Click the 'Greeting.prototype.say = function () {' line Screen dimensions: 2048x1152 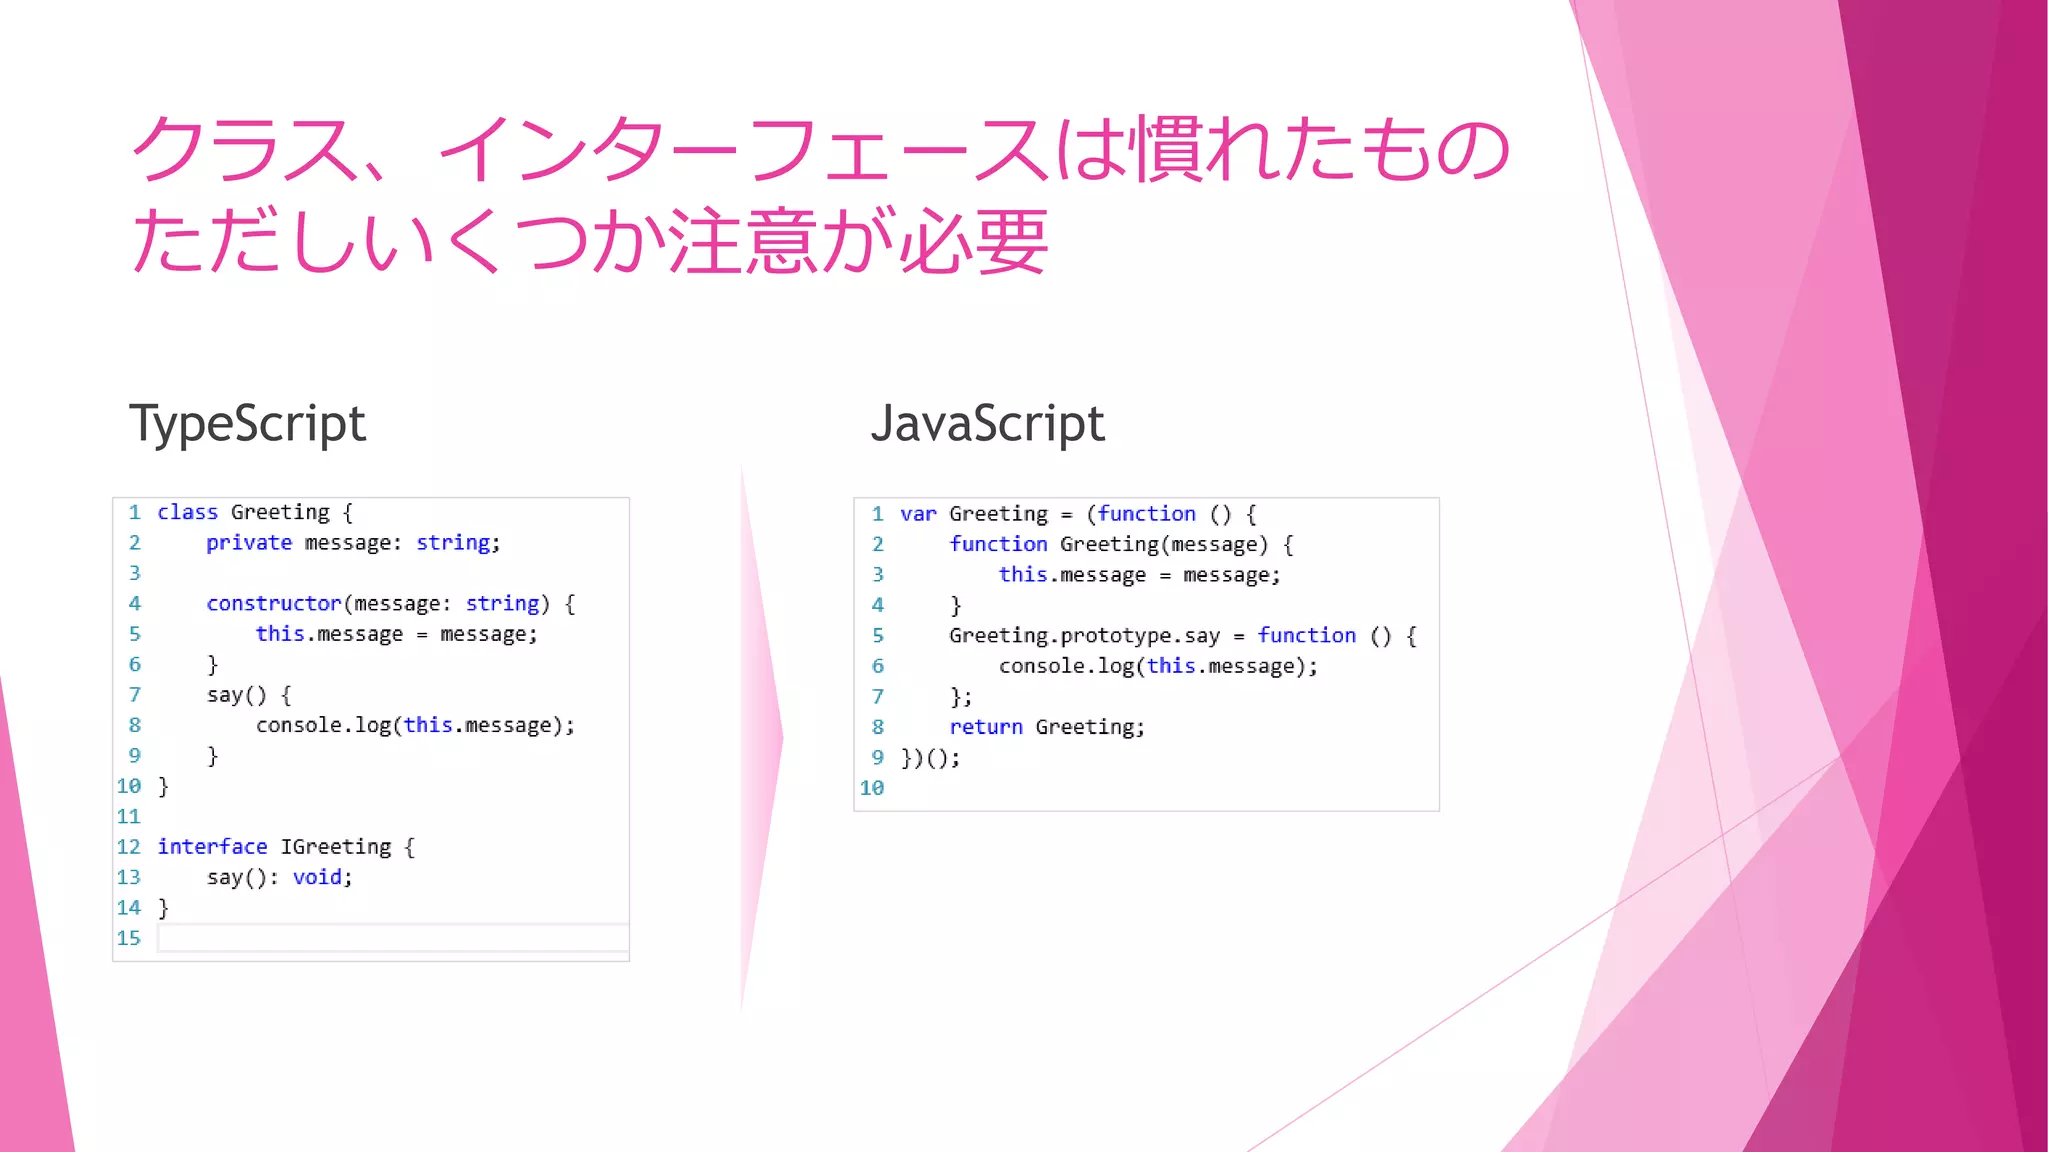point(1183,636)
